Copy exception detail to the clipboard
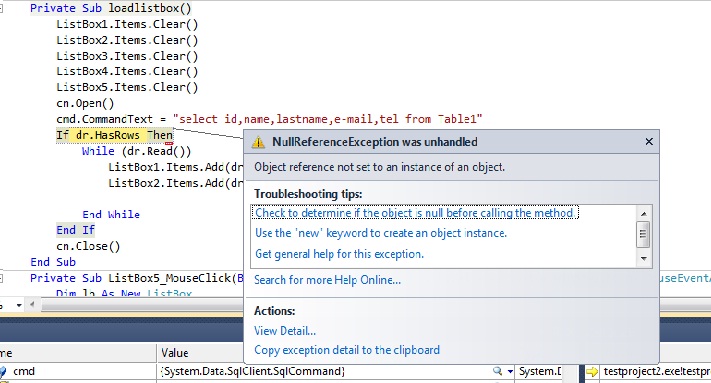The width and height of the screenshot is (711, 383). (347, 350)
